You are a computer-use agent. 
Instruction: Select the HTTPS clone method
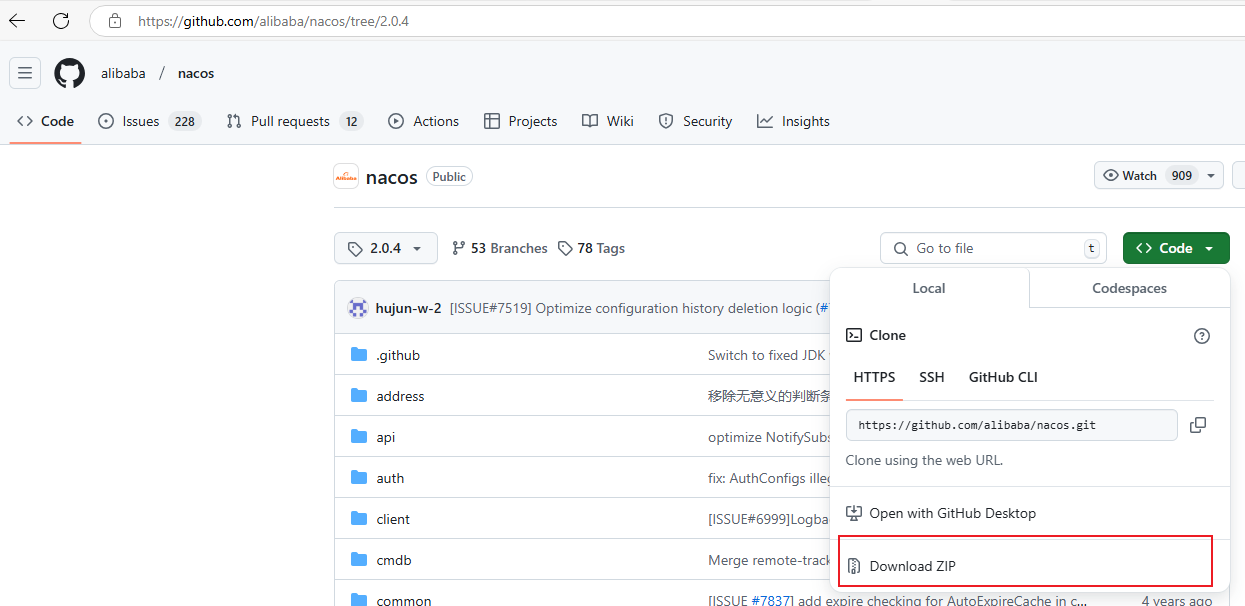pyautogui.click(x=874, y=377)
